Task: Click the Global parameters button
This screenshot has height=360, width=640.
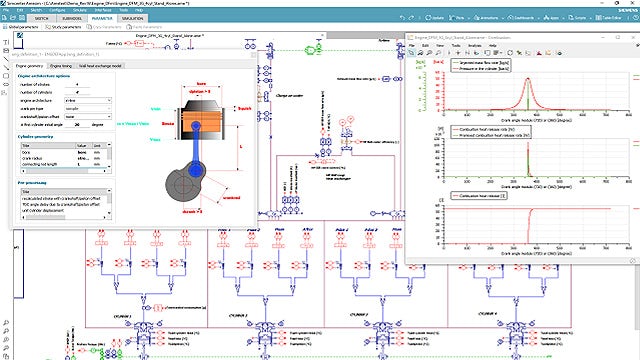Action: click(20, 27)
